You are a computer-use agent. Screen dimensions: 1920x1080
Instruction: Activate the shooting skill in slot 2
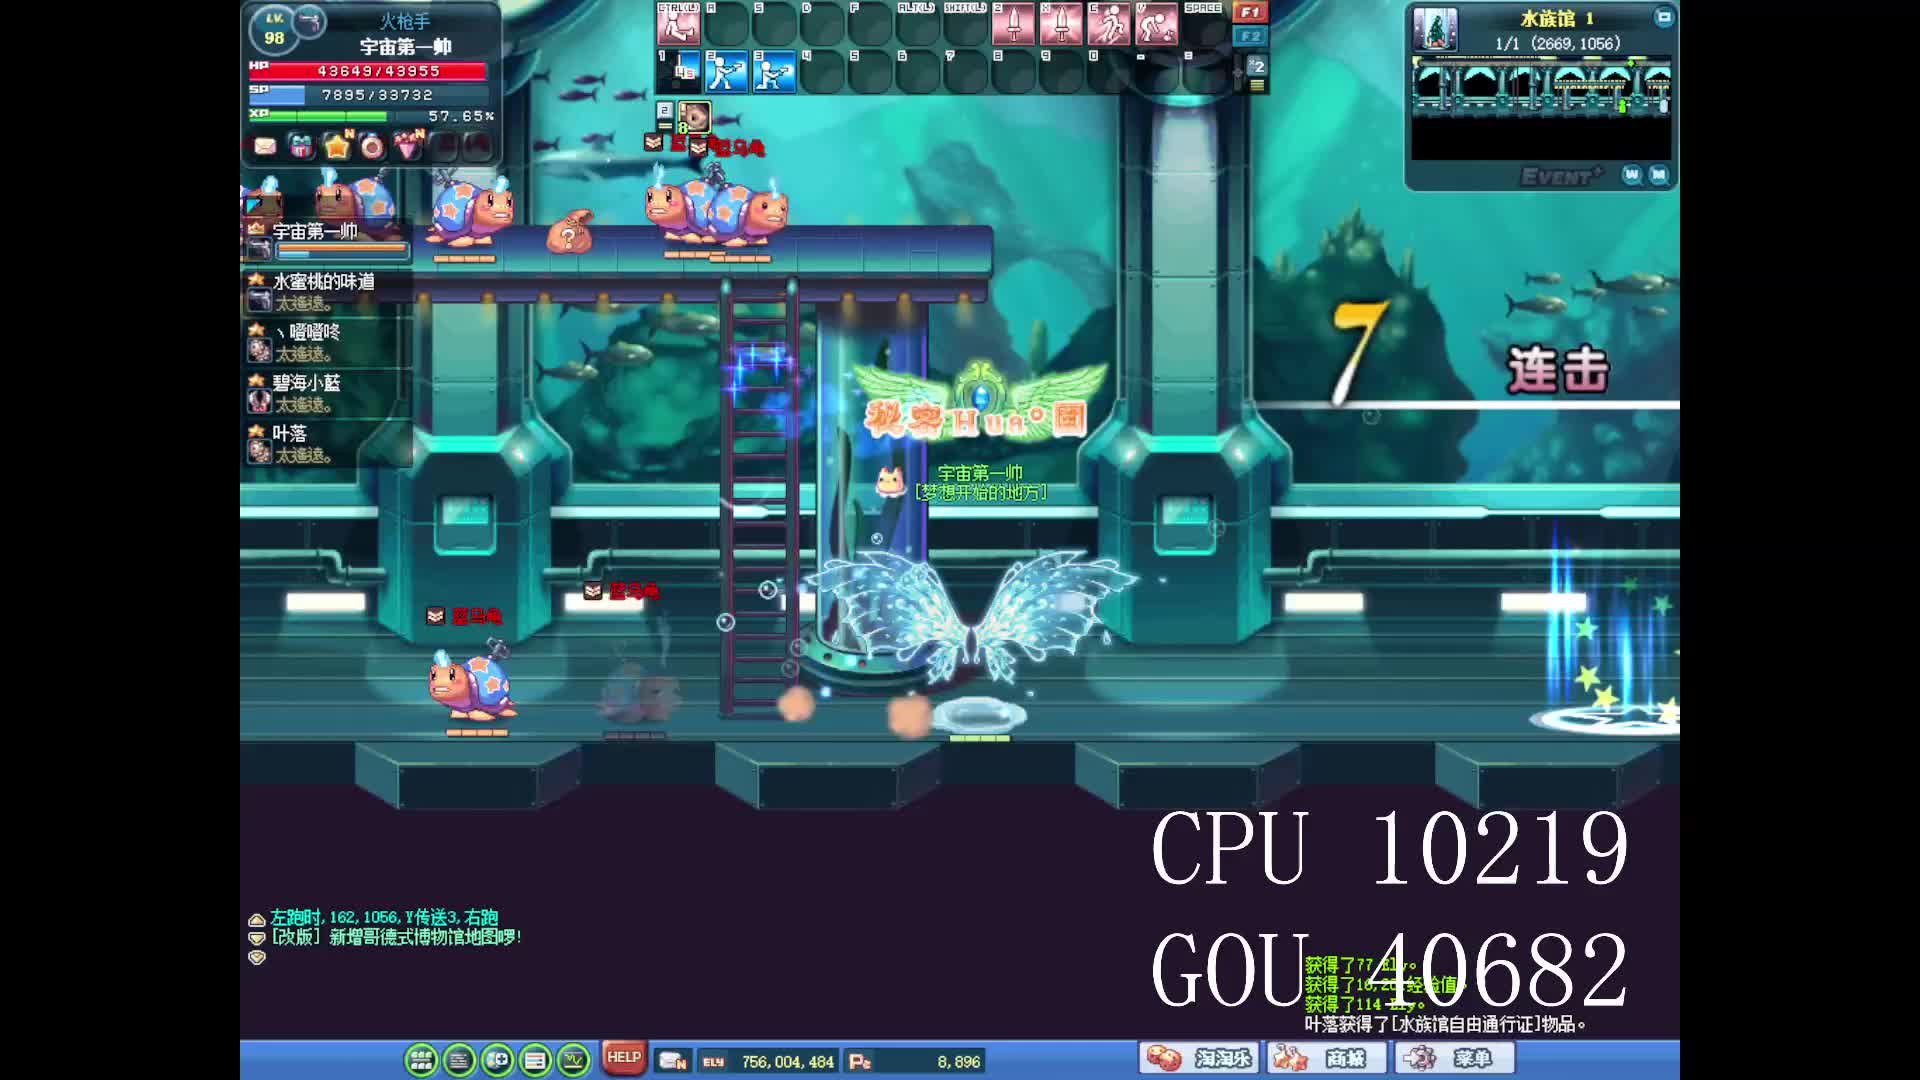pos(727,72)
